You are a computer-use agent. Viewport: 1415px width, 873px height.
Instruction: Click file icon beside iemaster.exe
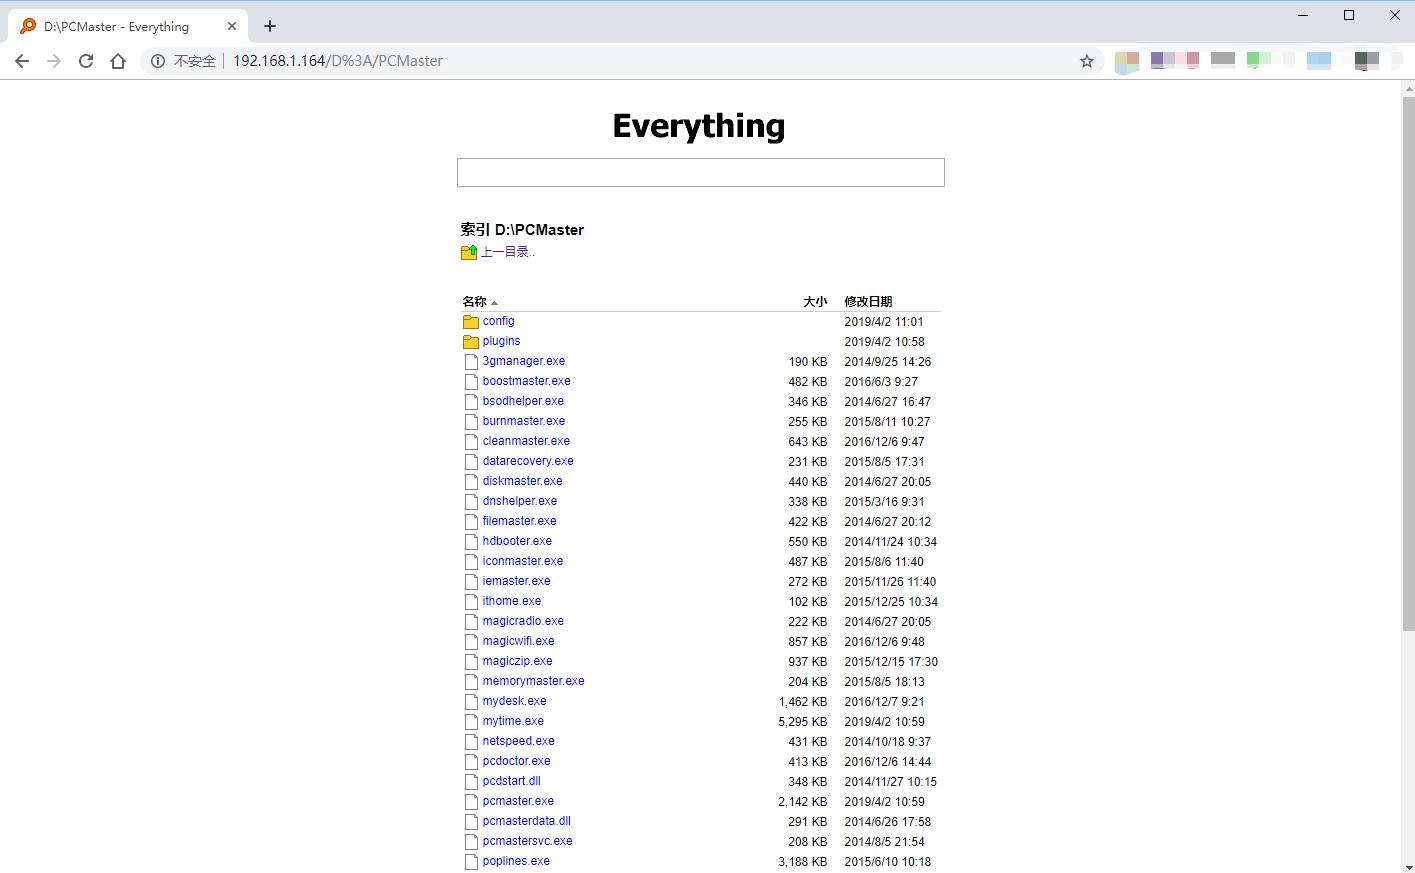click(x=471, y=581)
